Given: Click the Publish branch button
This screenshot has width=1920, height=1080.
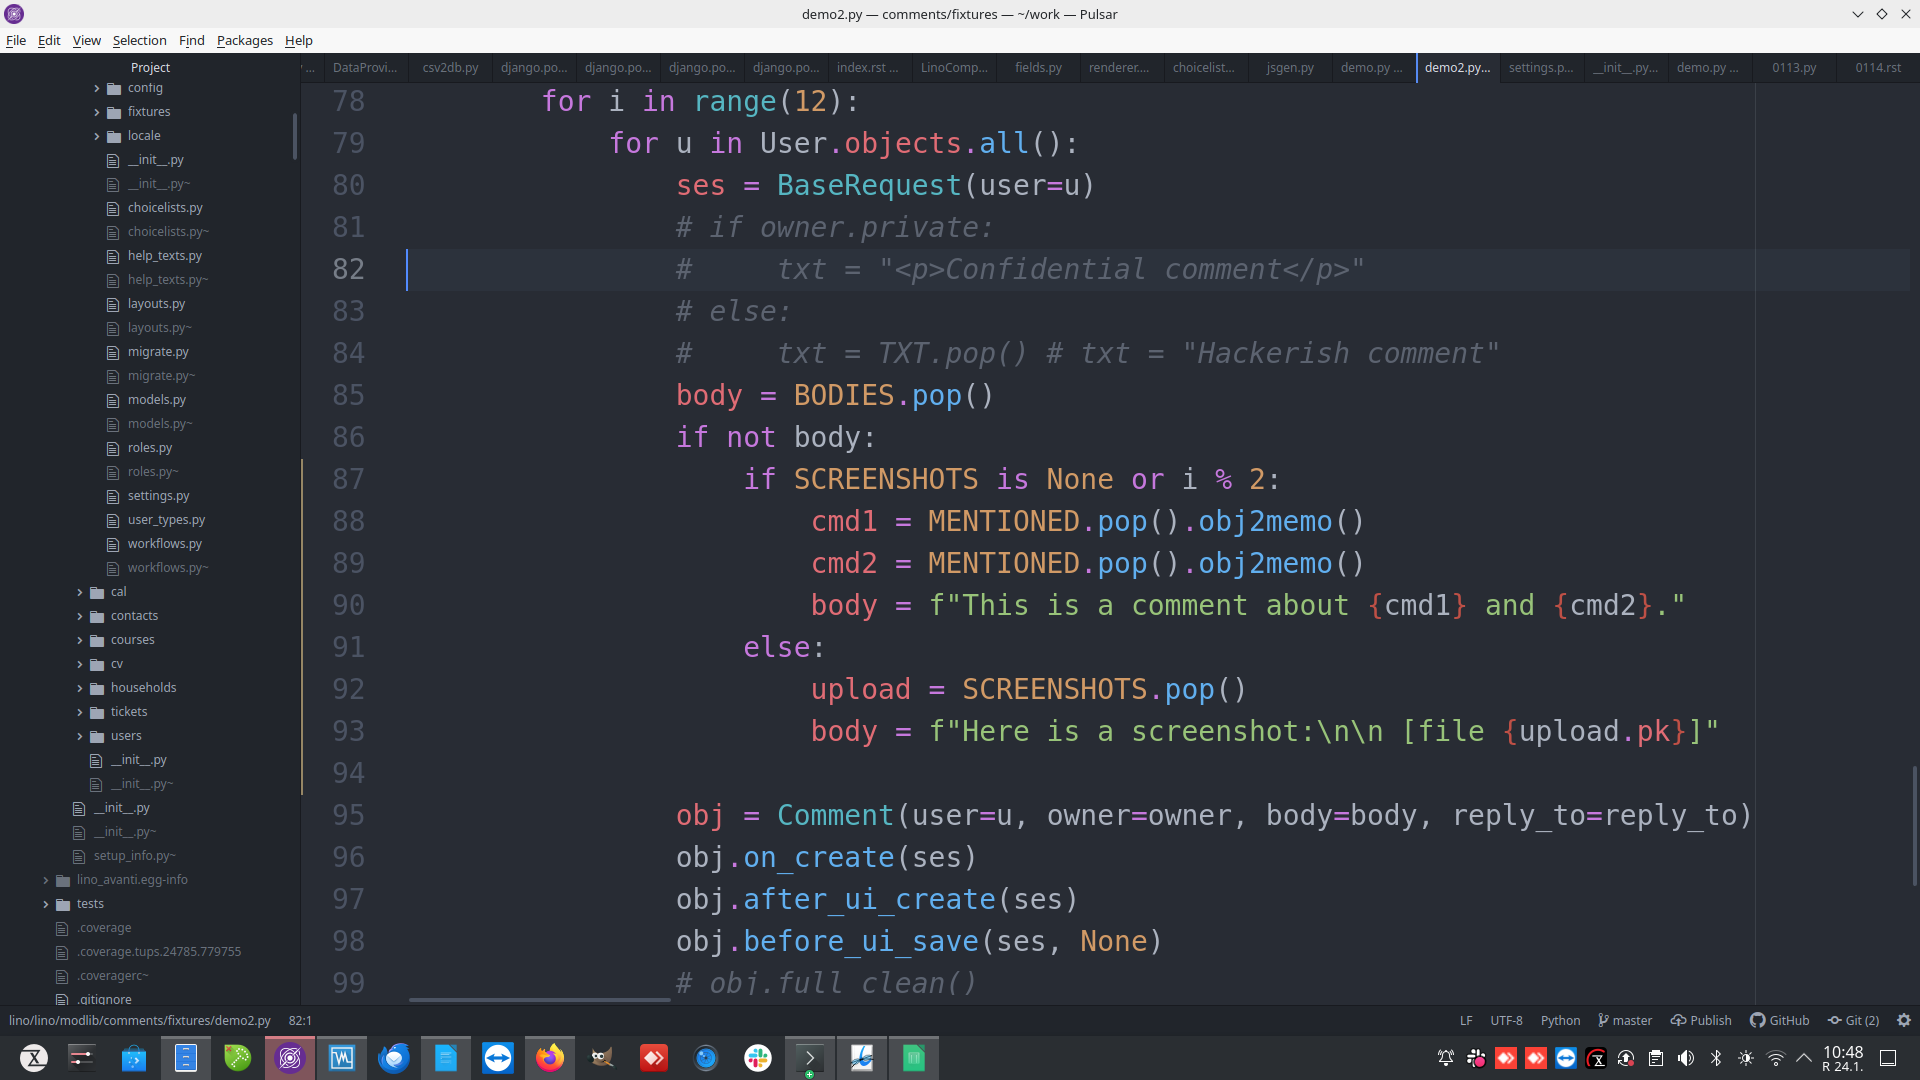Looking at the screenshot, I should click(1701, 1020).
